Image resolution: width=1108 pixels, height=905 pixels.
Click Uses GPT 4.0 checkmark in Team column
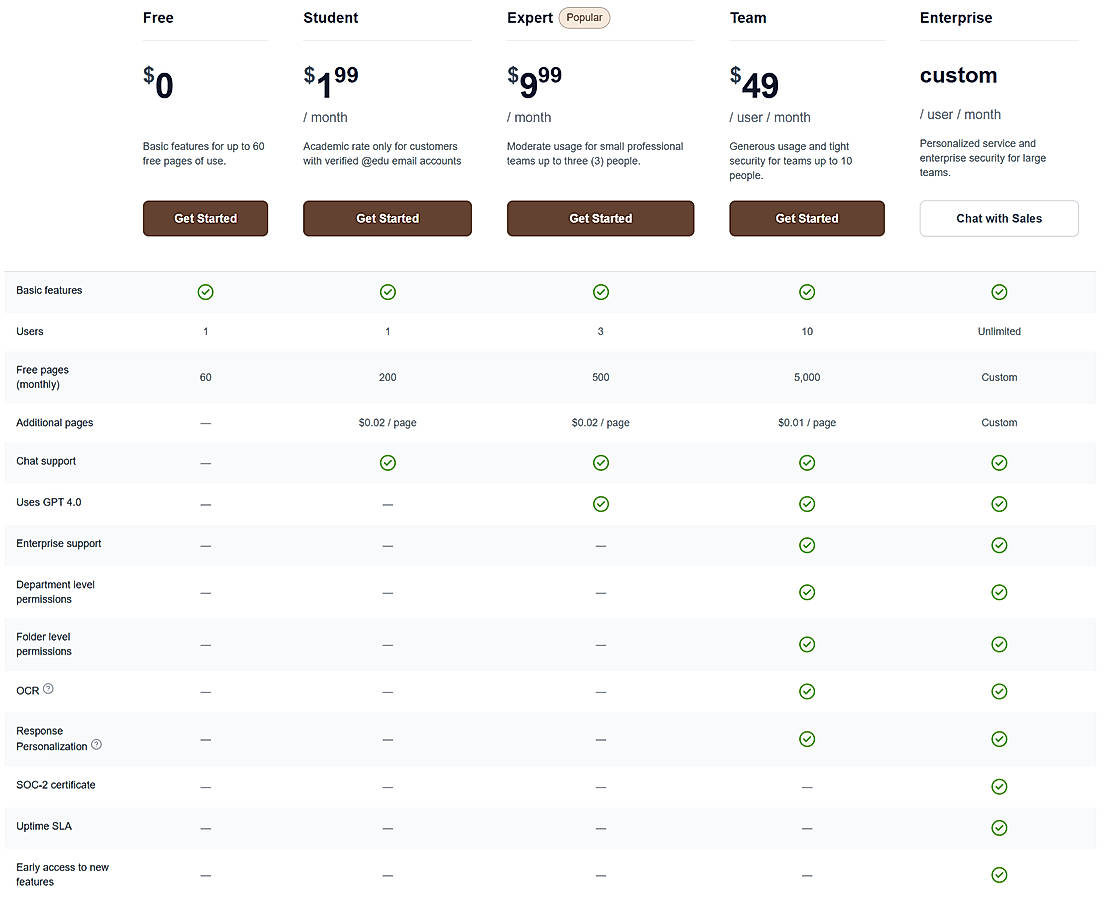807,504
